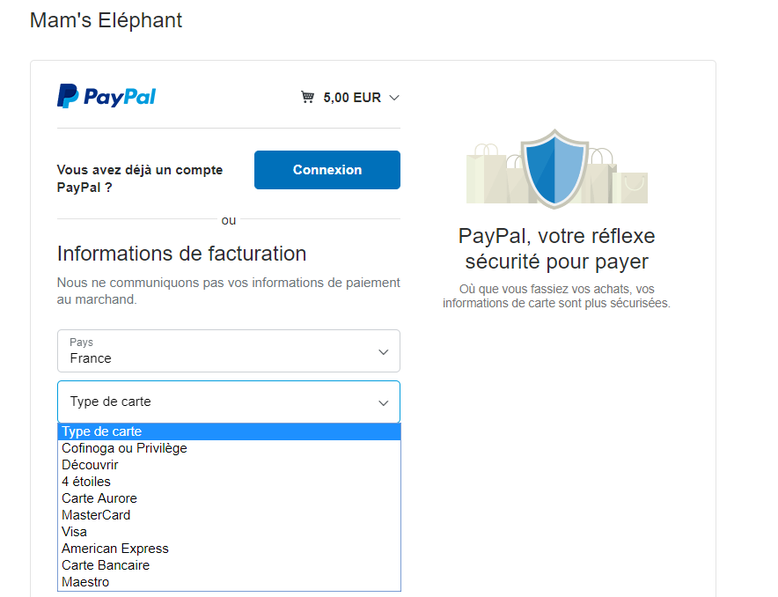Select the highlighted Type de carte placeholder
This screenshot has height=597, width=778.
click(229, 431)
